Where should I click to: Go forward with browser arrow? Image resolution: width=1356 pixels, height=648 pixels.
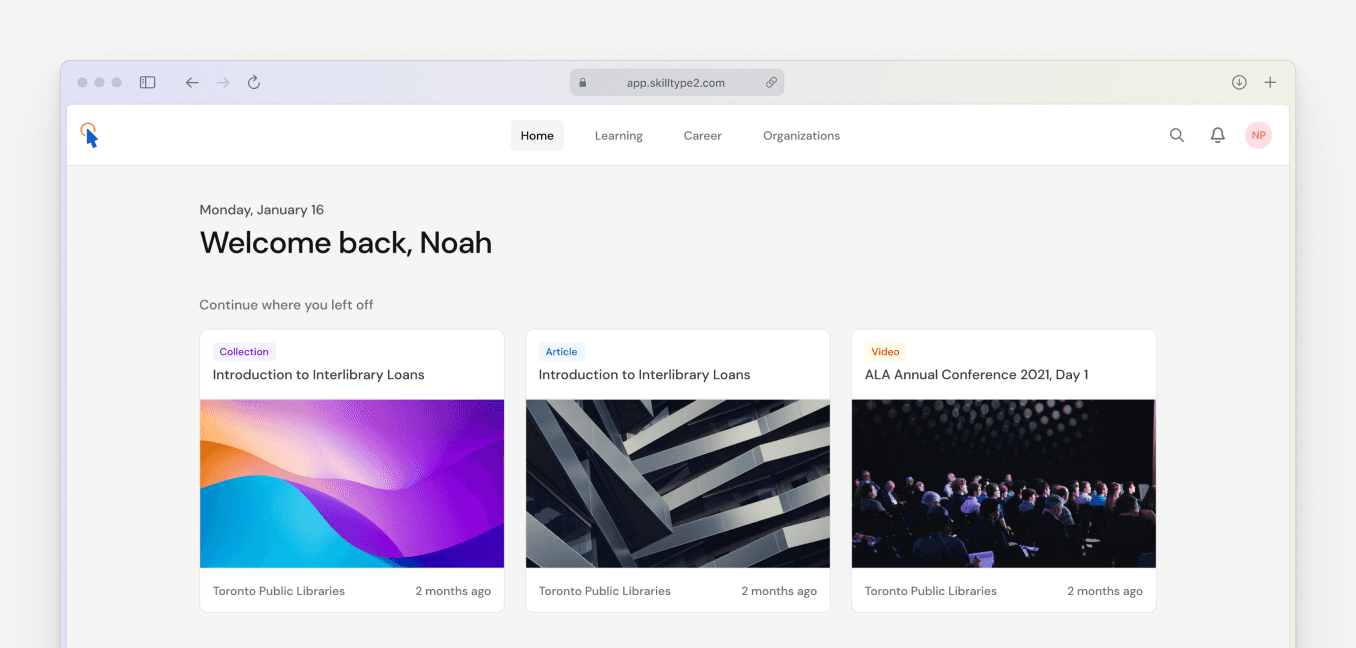pos(223,83)
